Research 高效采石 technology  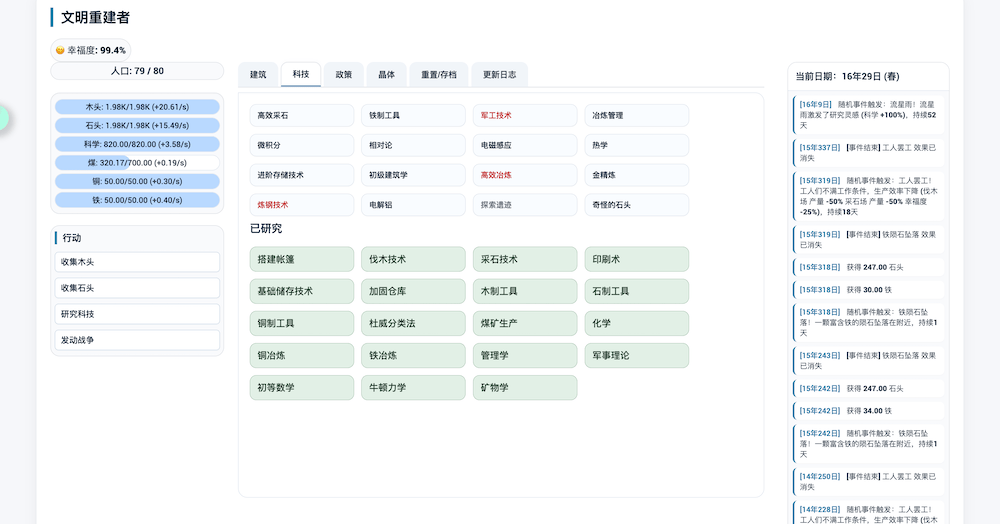tap(302, 116)
